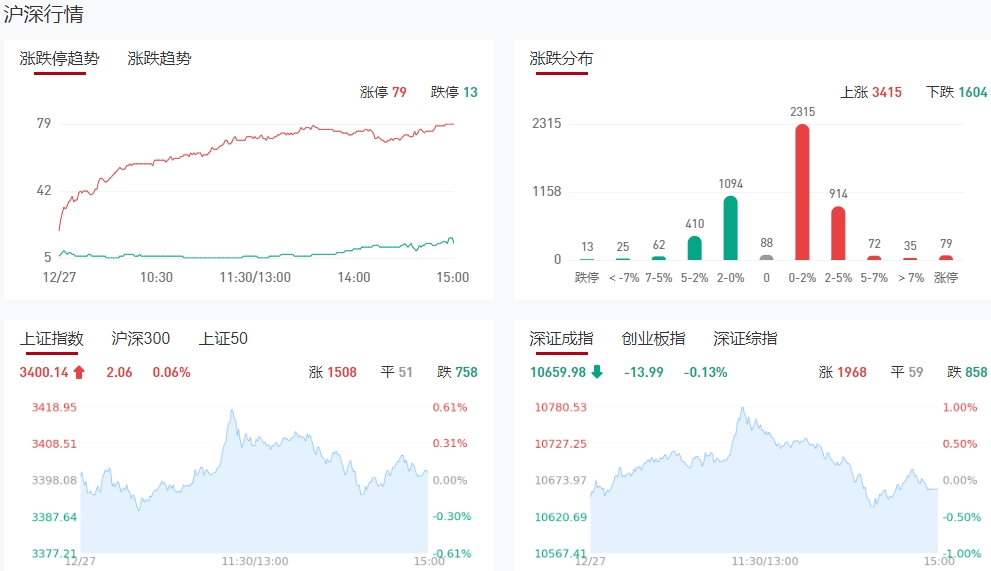This screenshot has width=991, height=571.
Task: Select the 创业板指 tab
Action: click(653, 339)
